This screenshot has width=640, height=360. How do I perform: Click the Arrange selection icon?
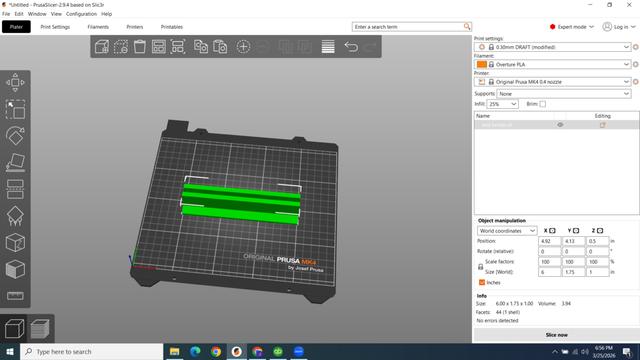pos(178,47)
